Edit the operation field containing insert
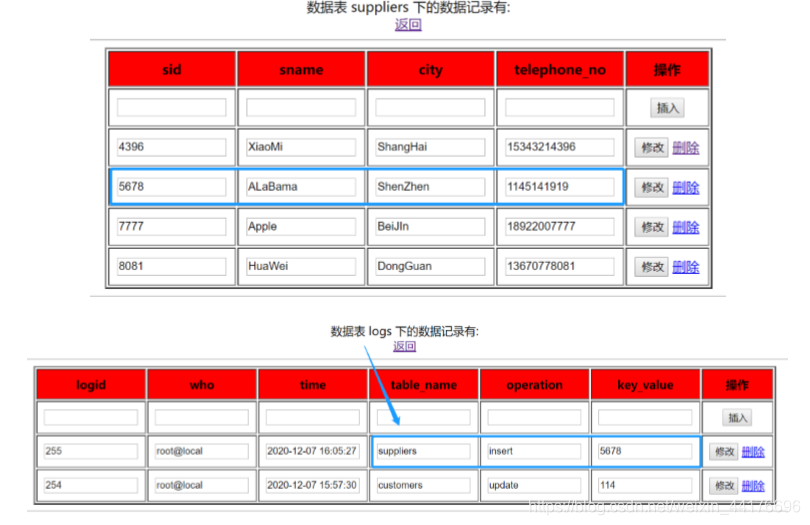Viewport: 810px width, 525px height. 534,451
